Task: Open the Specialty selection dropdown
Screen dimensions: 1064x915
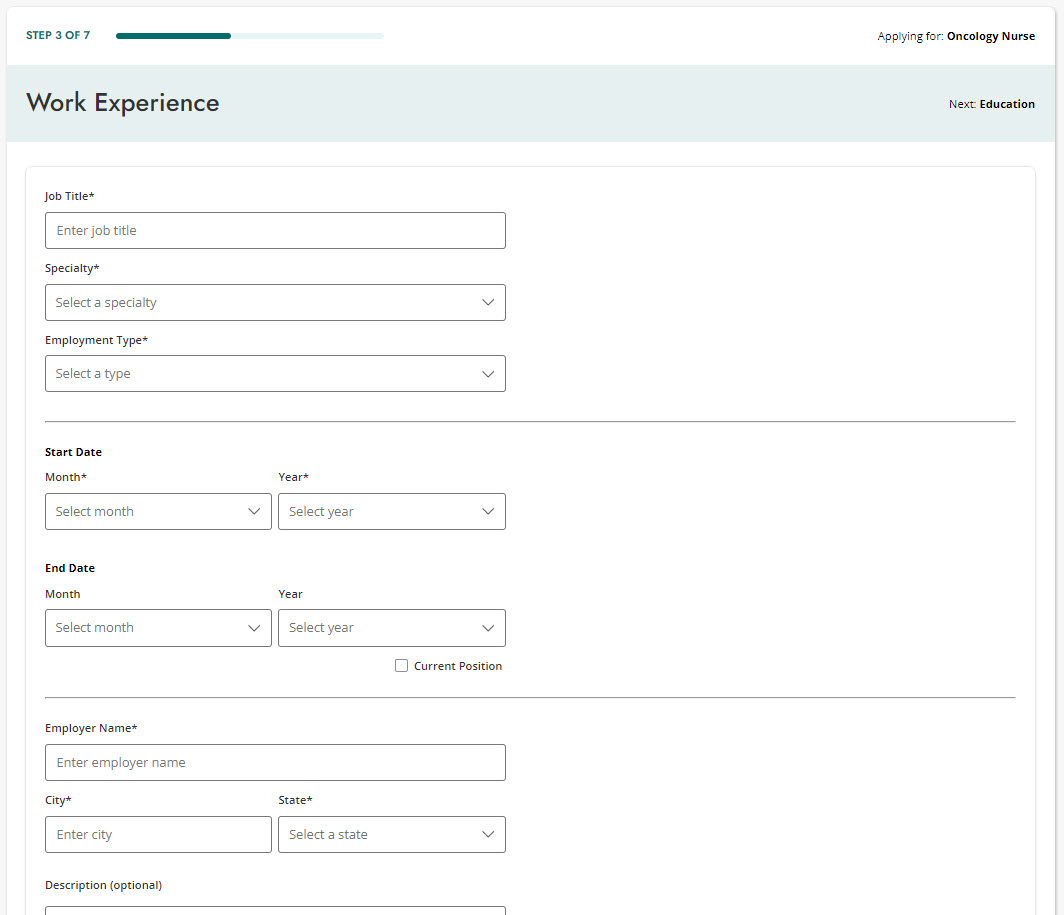Action: tap(275, 302)
